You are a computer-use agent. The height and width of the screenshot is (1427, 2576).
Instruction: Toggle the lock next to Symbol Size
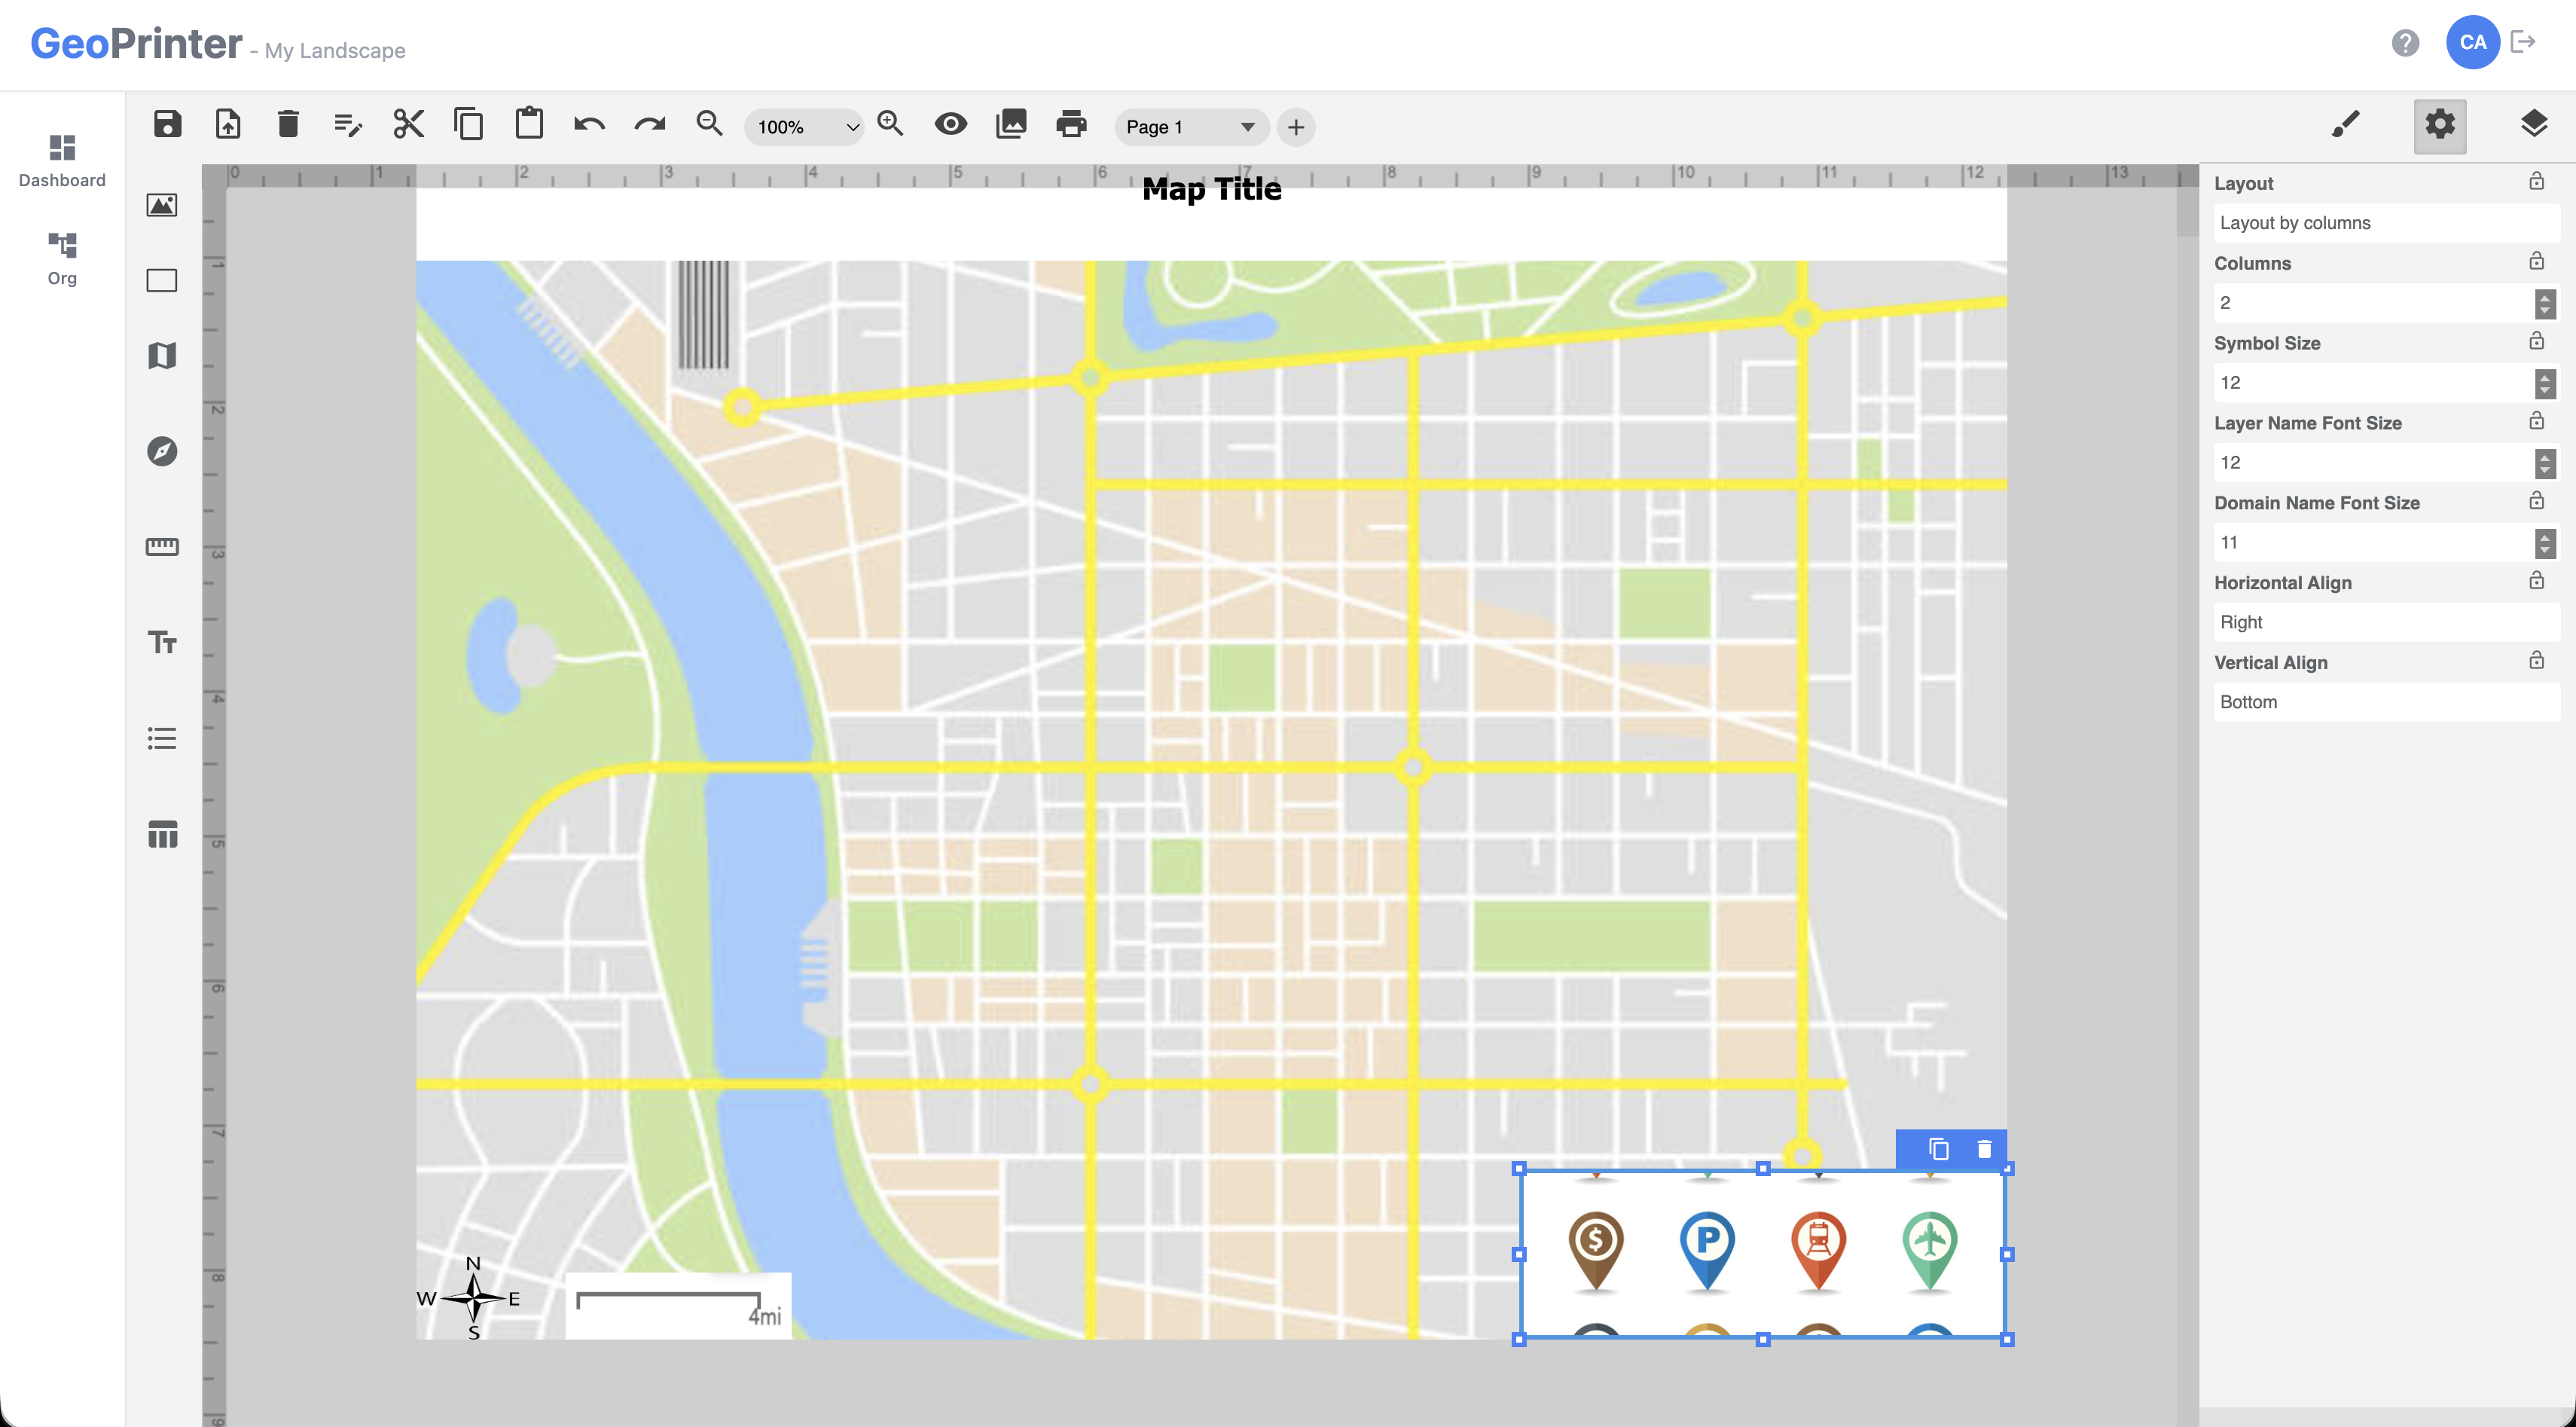2536,341
